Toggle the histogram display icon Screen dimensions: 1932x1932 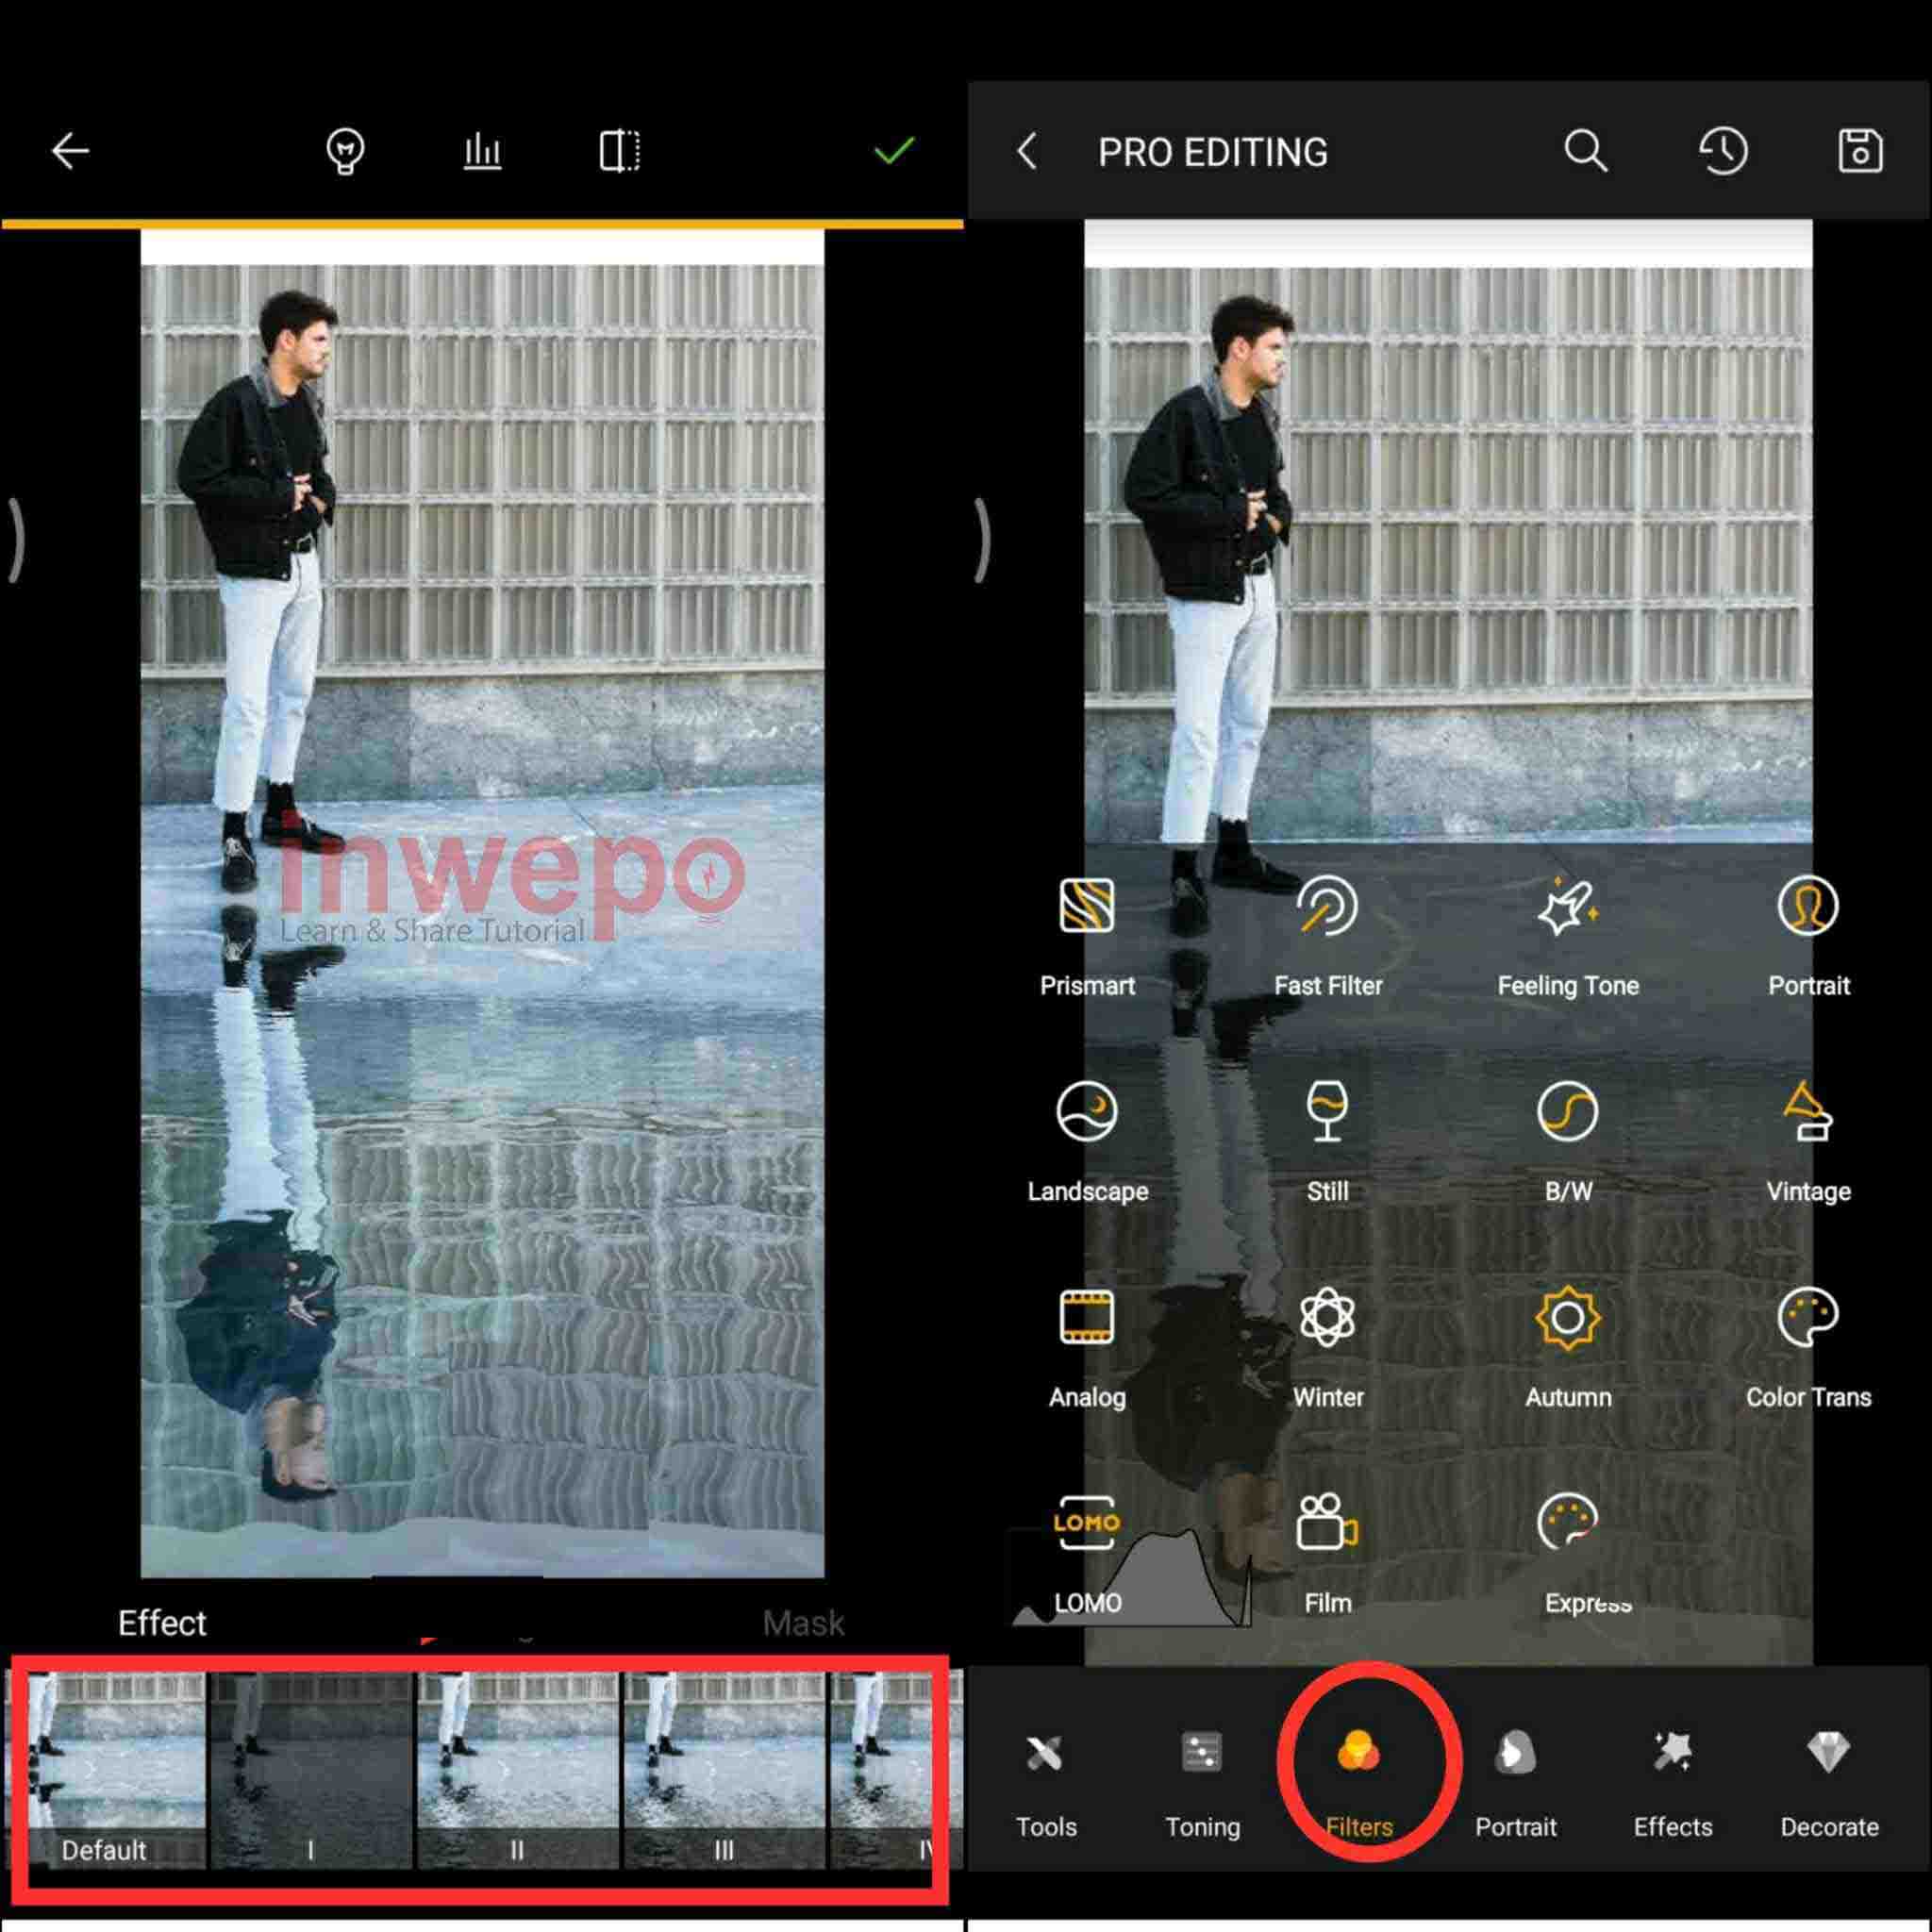click(x=482, y=152)
